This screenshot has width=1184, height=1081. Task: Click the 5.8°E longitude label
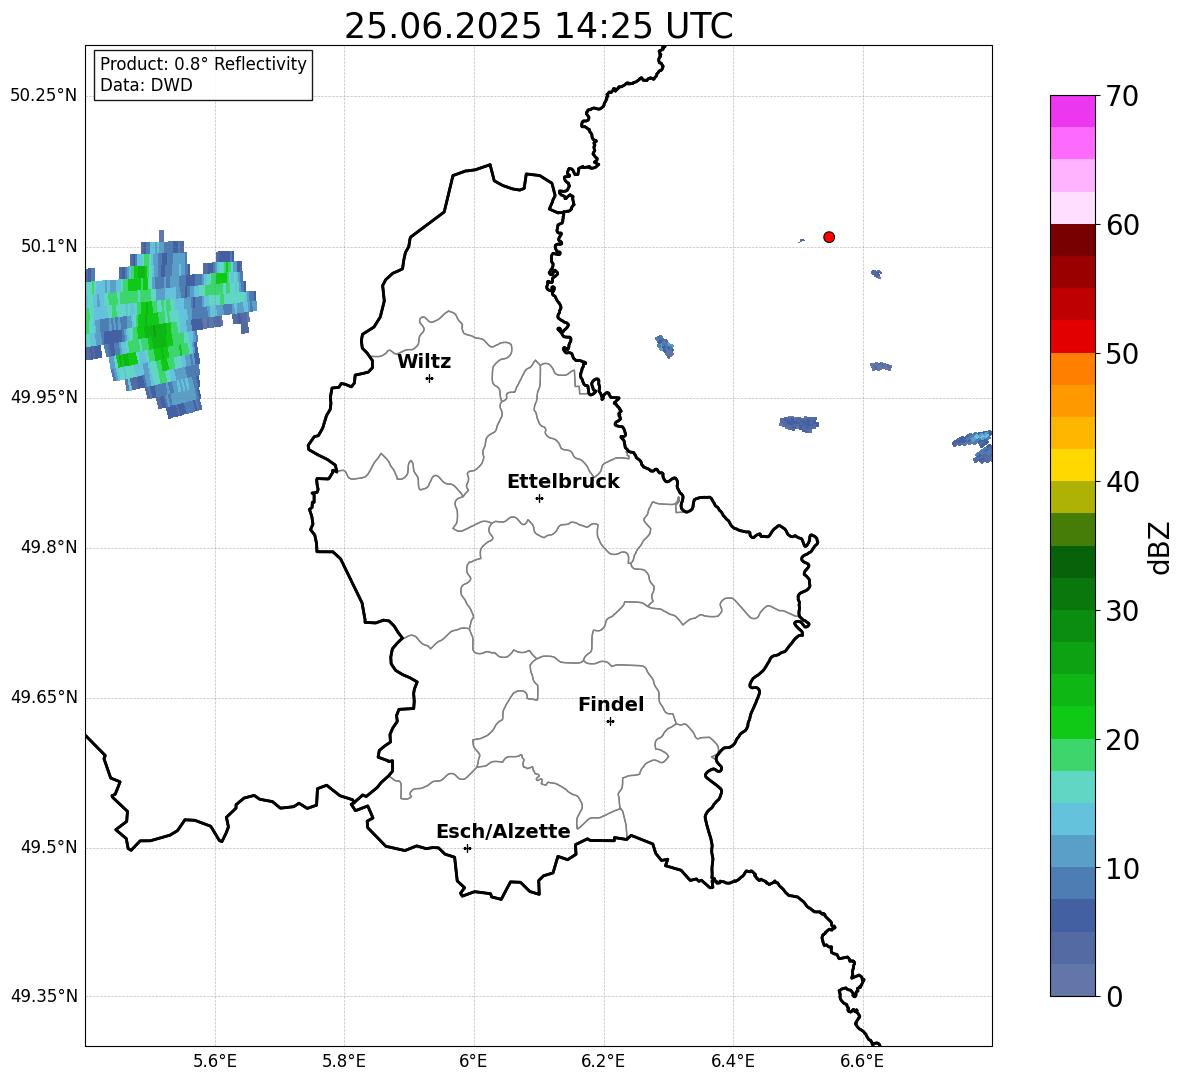(x=344, y=1061)
